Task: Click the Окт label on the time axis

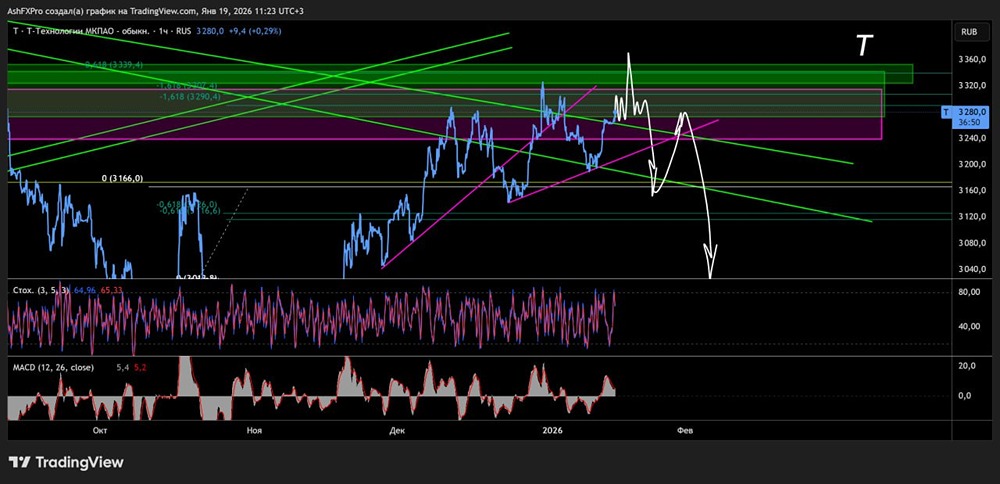Action: (99, 431)
